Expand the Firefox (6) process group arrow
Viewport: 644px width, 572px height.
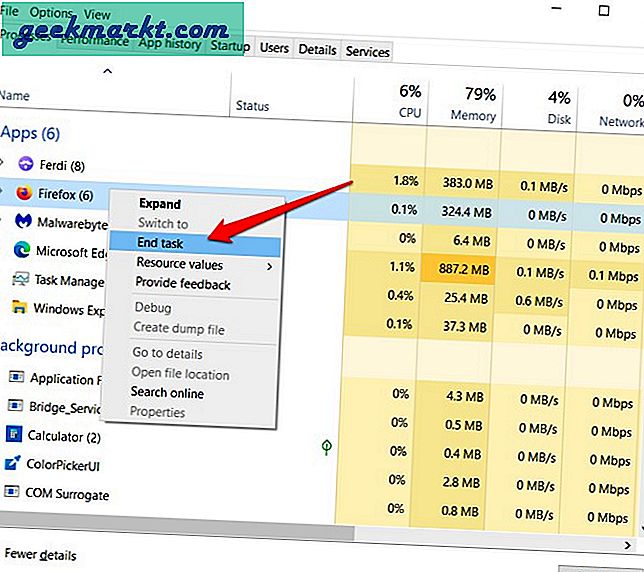2,191
